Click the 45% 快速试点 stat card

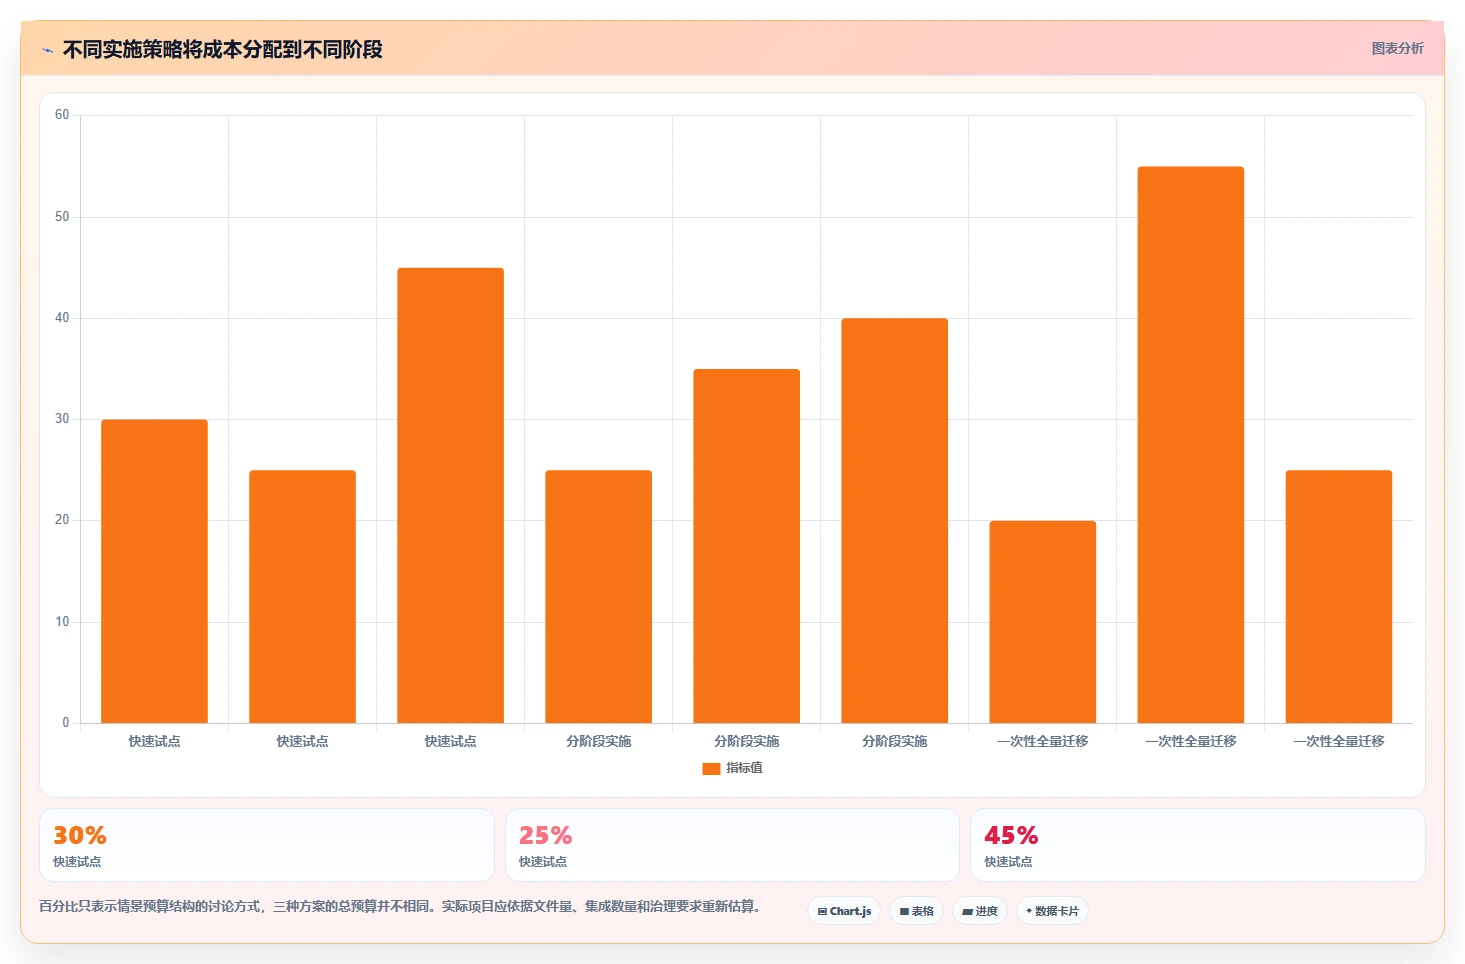coord(1198,845)
